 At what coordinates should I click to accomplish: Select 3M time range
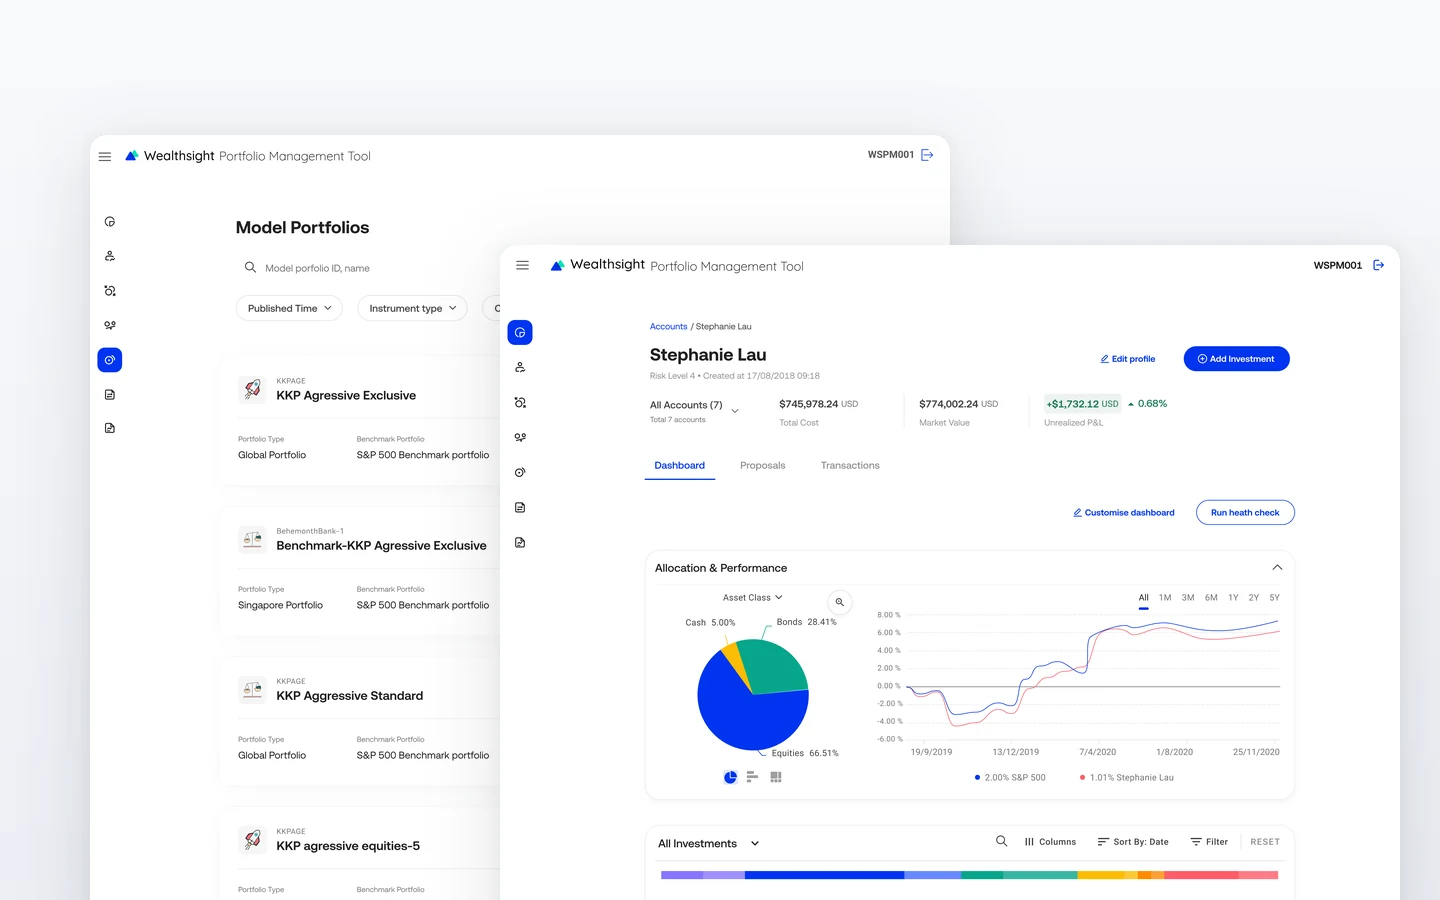[1188, 598]
